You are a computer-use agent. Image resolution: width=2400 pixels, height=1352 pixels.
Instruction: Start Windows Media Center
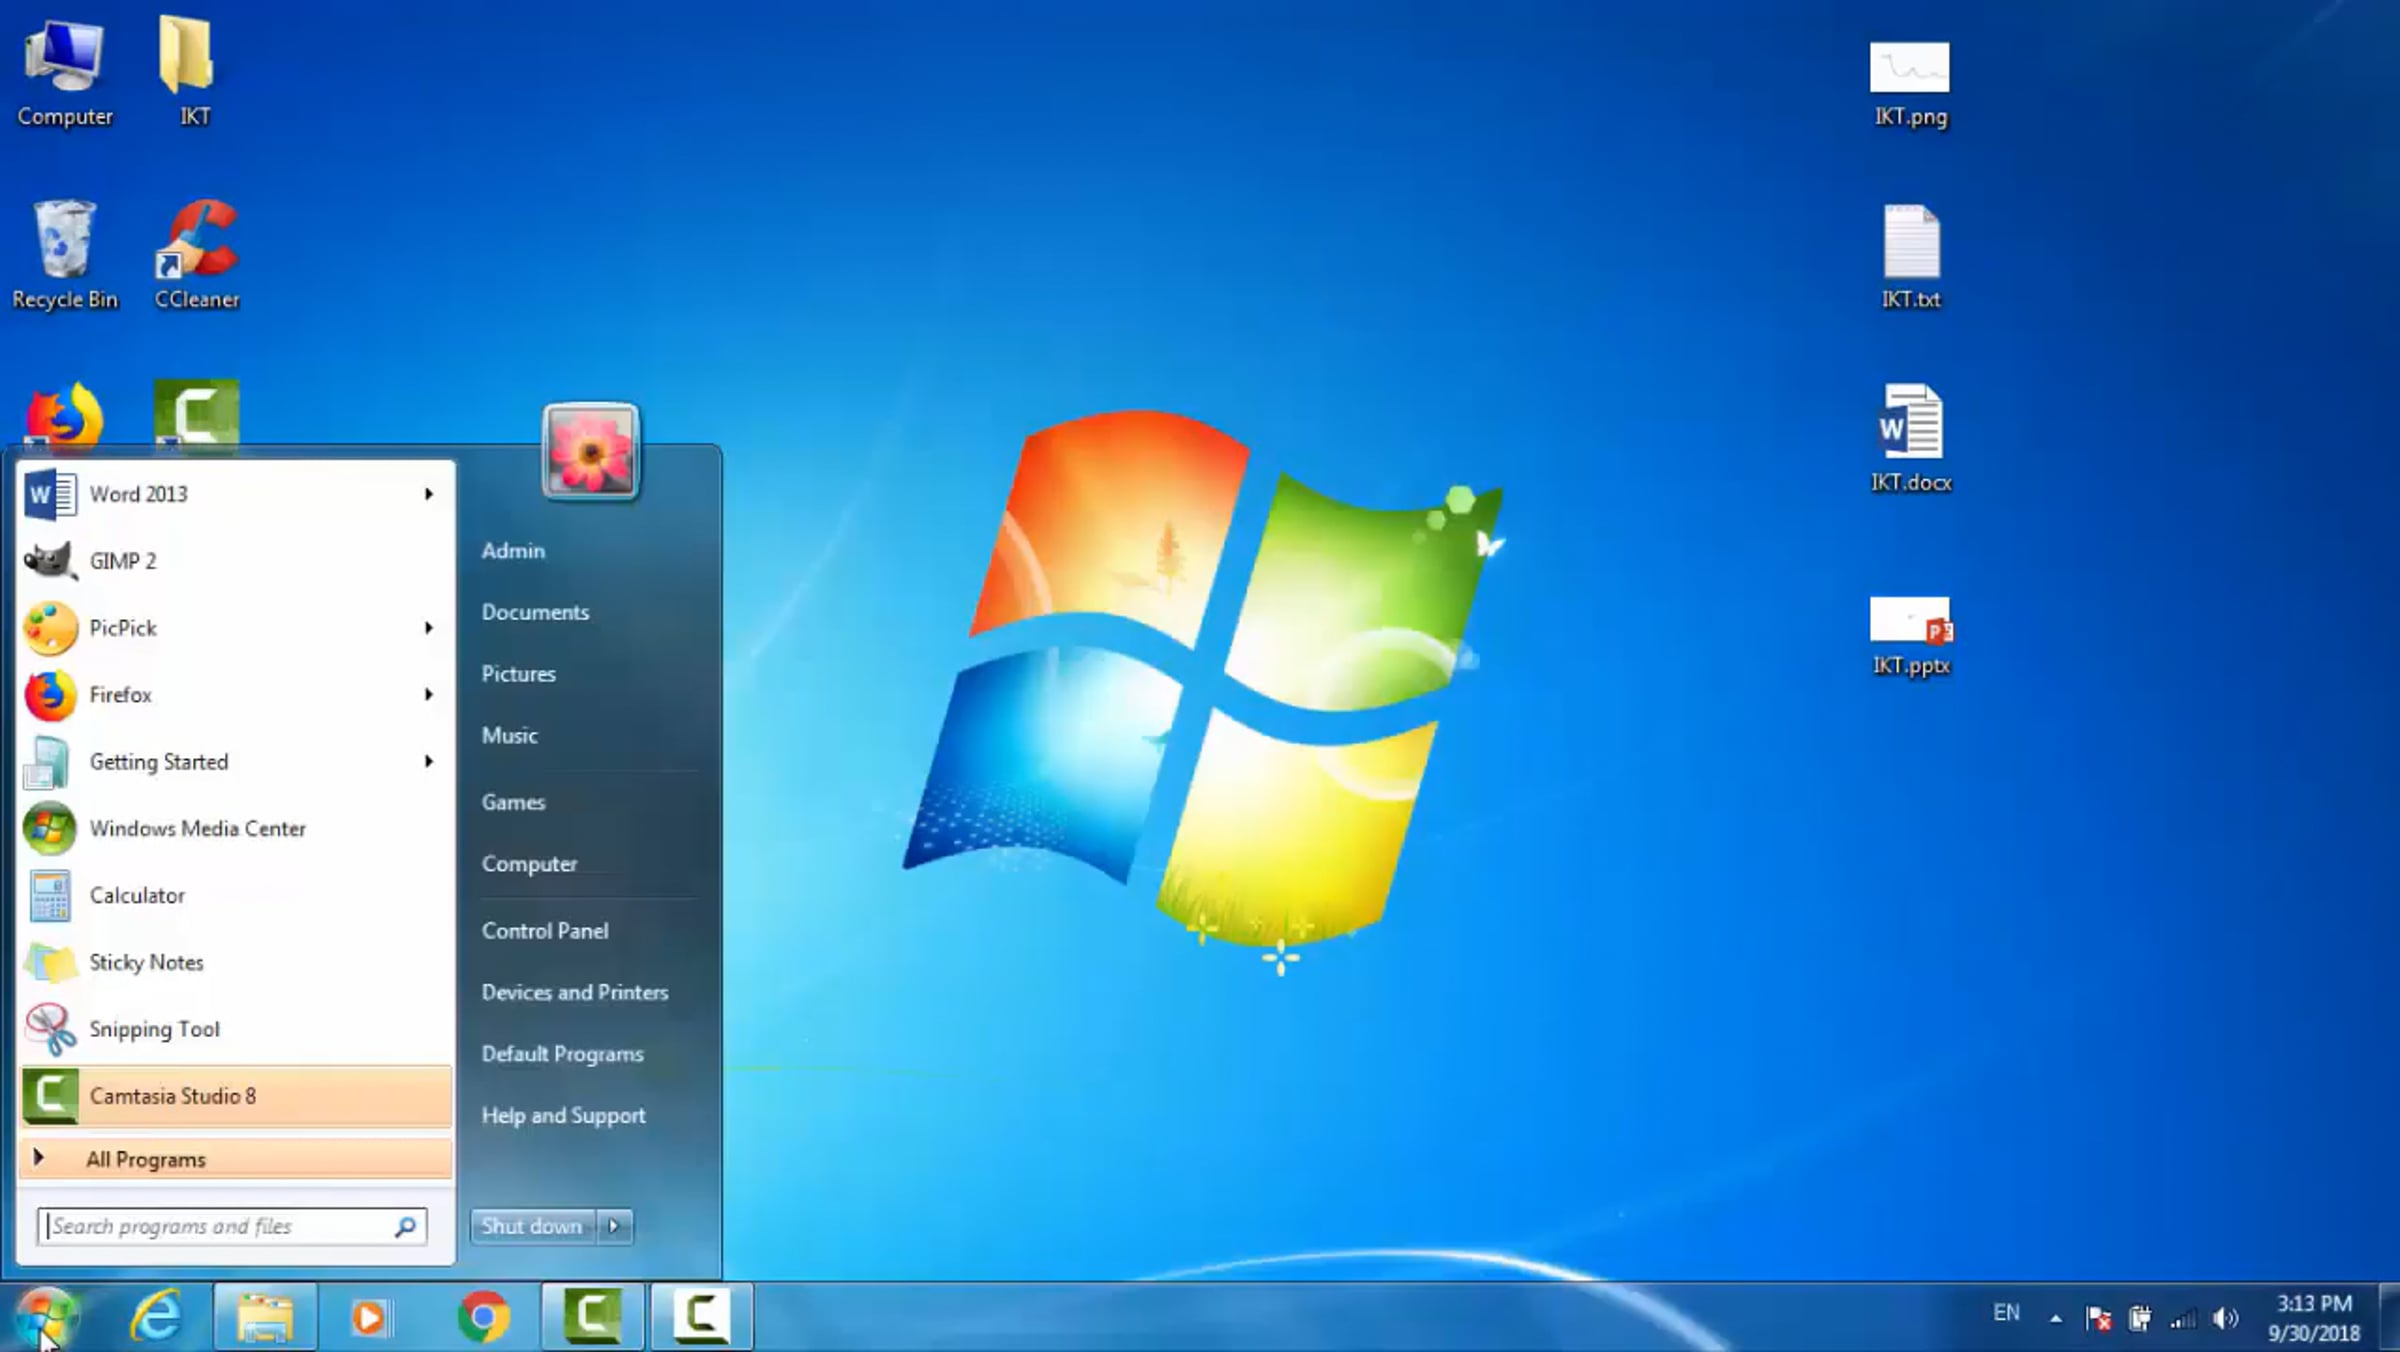pos(197,828)
